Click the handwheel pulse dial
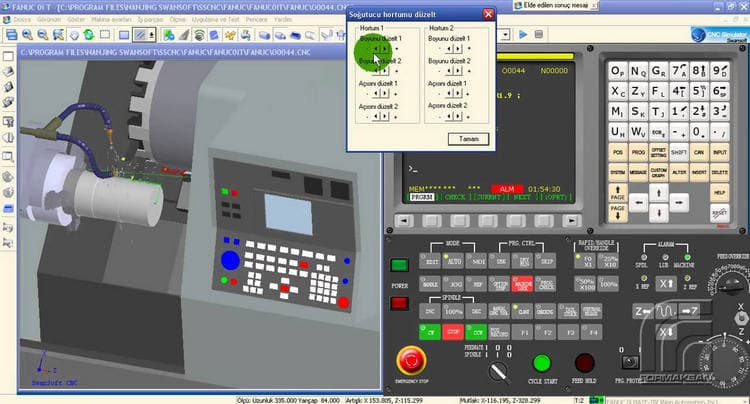 [725, 361]
